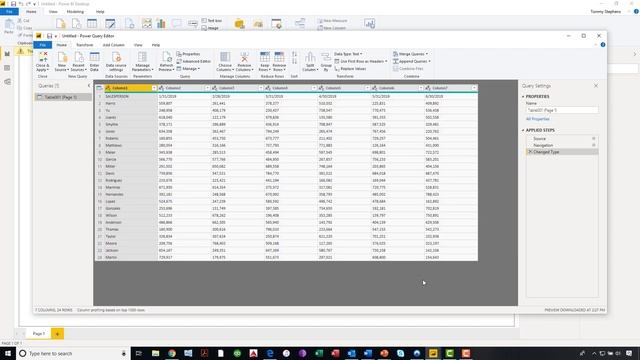
Task: Expand the Append Queries dropdown
Action: click(412, 61)
